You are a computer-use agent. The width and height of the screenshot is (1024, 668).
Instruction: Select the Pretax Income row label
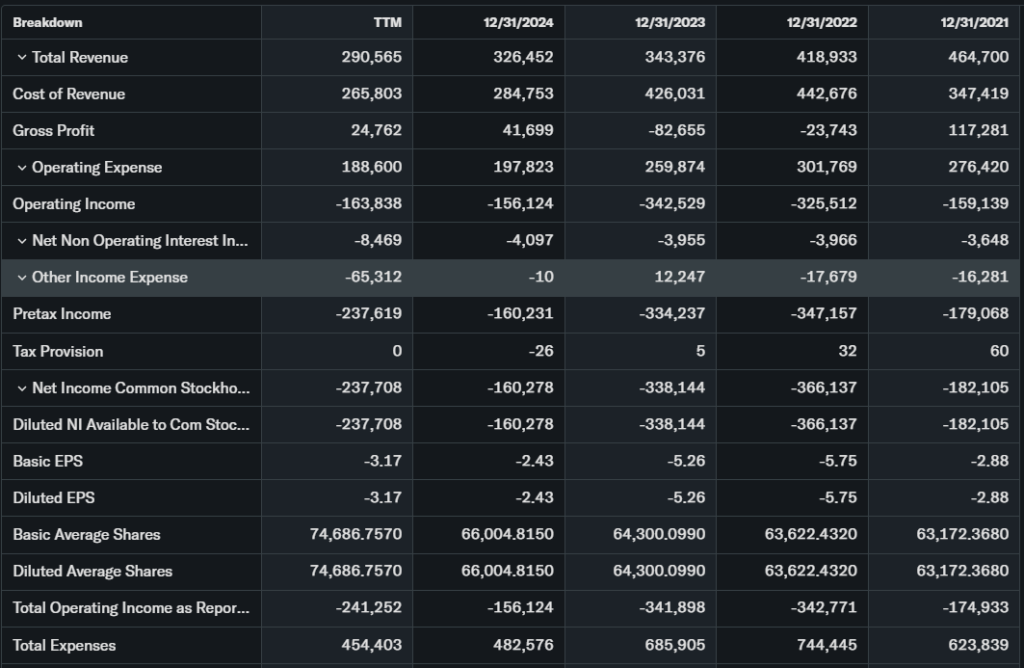62,314
